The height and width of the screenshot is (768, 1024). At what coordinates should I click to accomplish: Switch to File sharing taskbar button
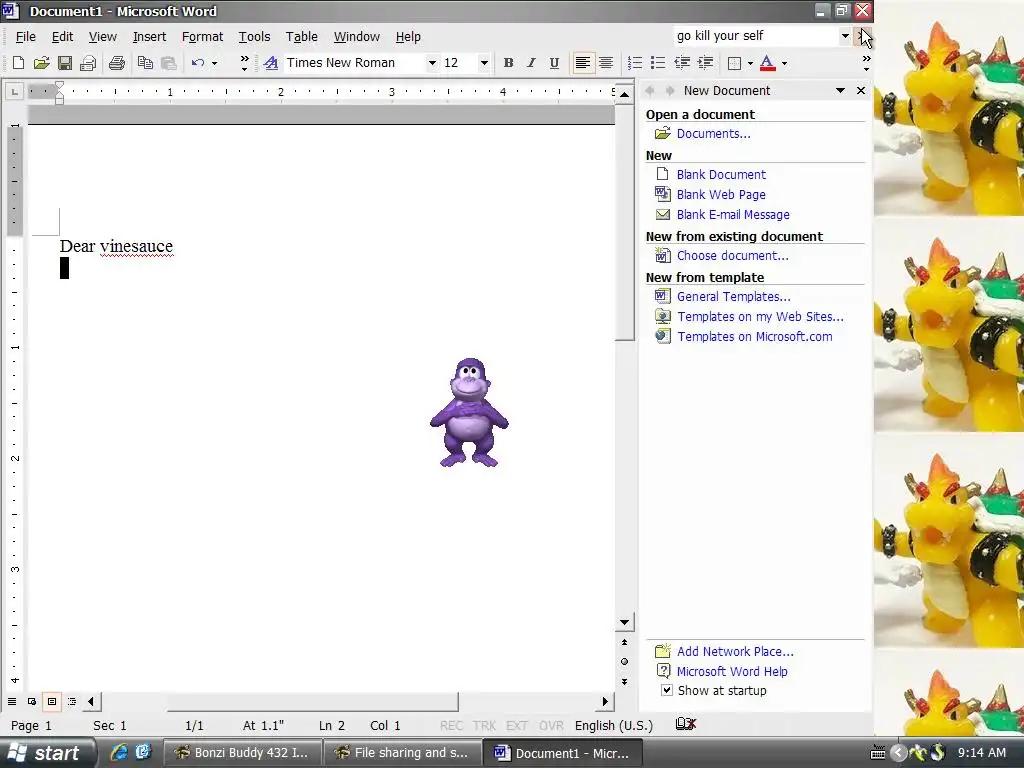click(402, 752)
